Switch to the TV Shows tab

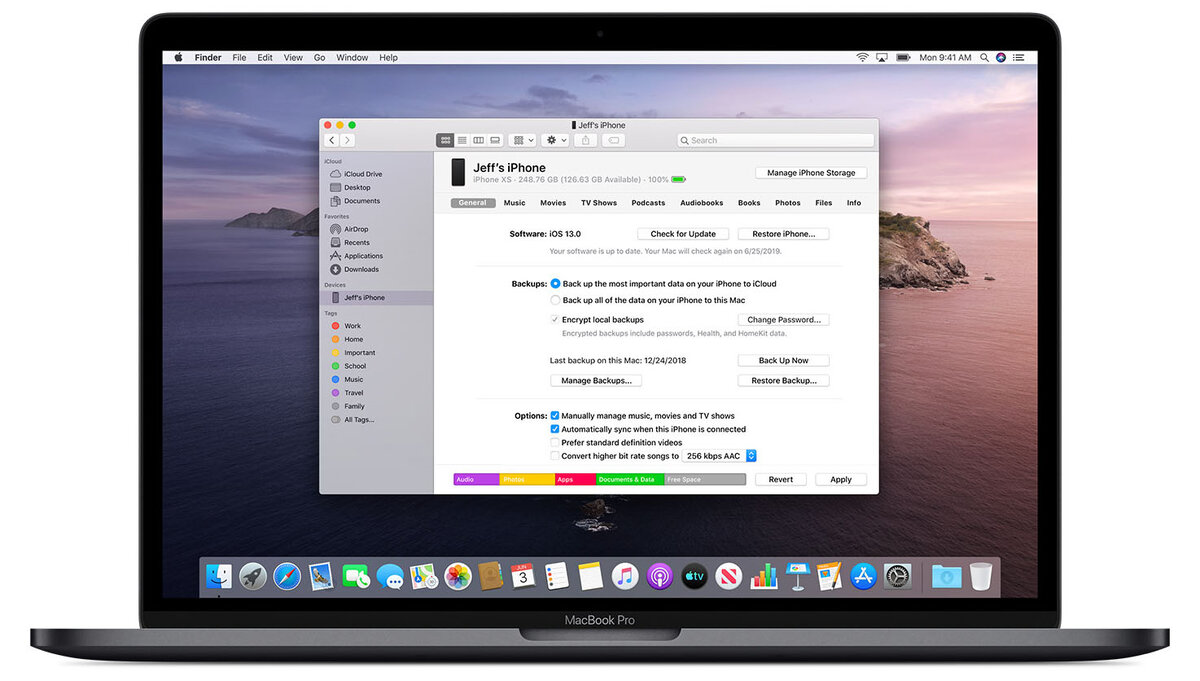coord(599,203)
